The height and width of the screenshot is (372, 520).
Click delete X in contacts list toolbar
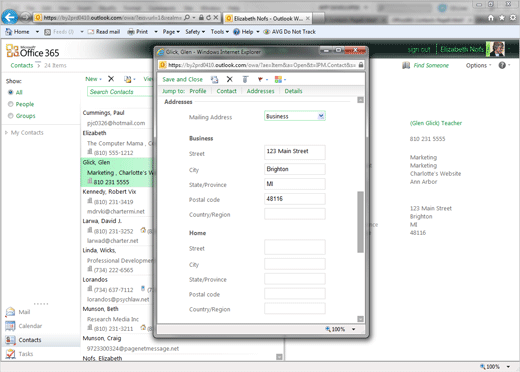[x=111, y=79]
